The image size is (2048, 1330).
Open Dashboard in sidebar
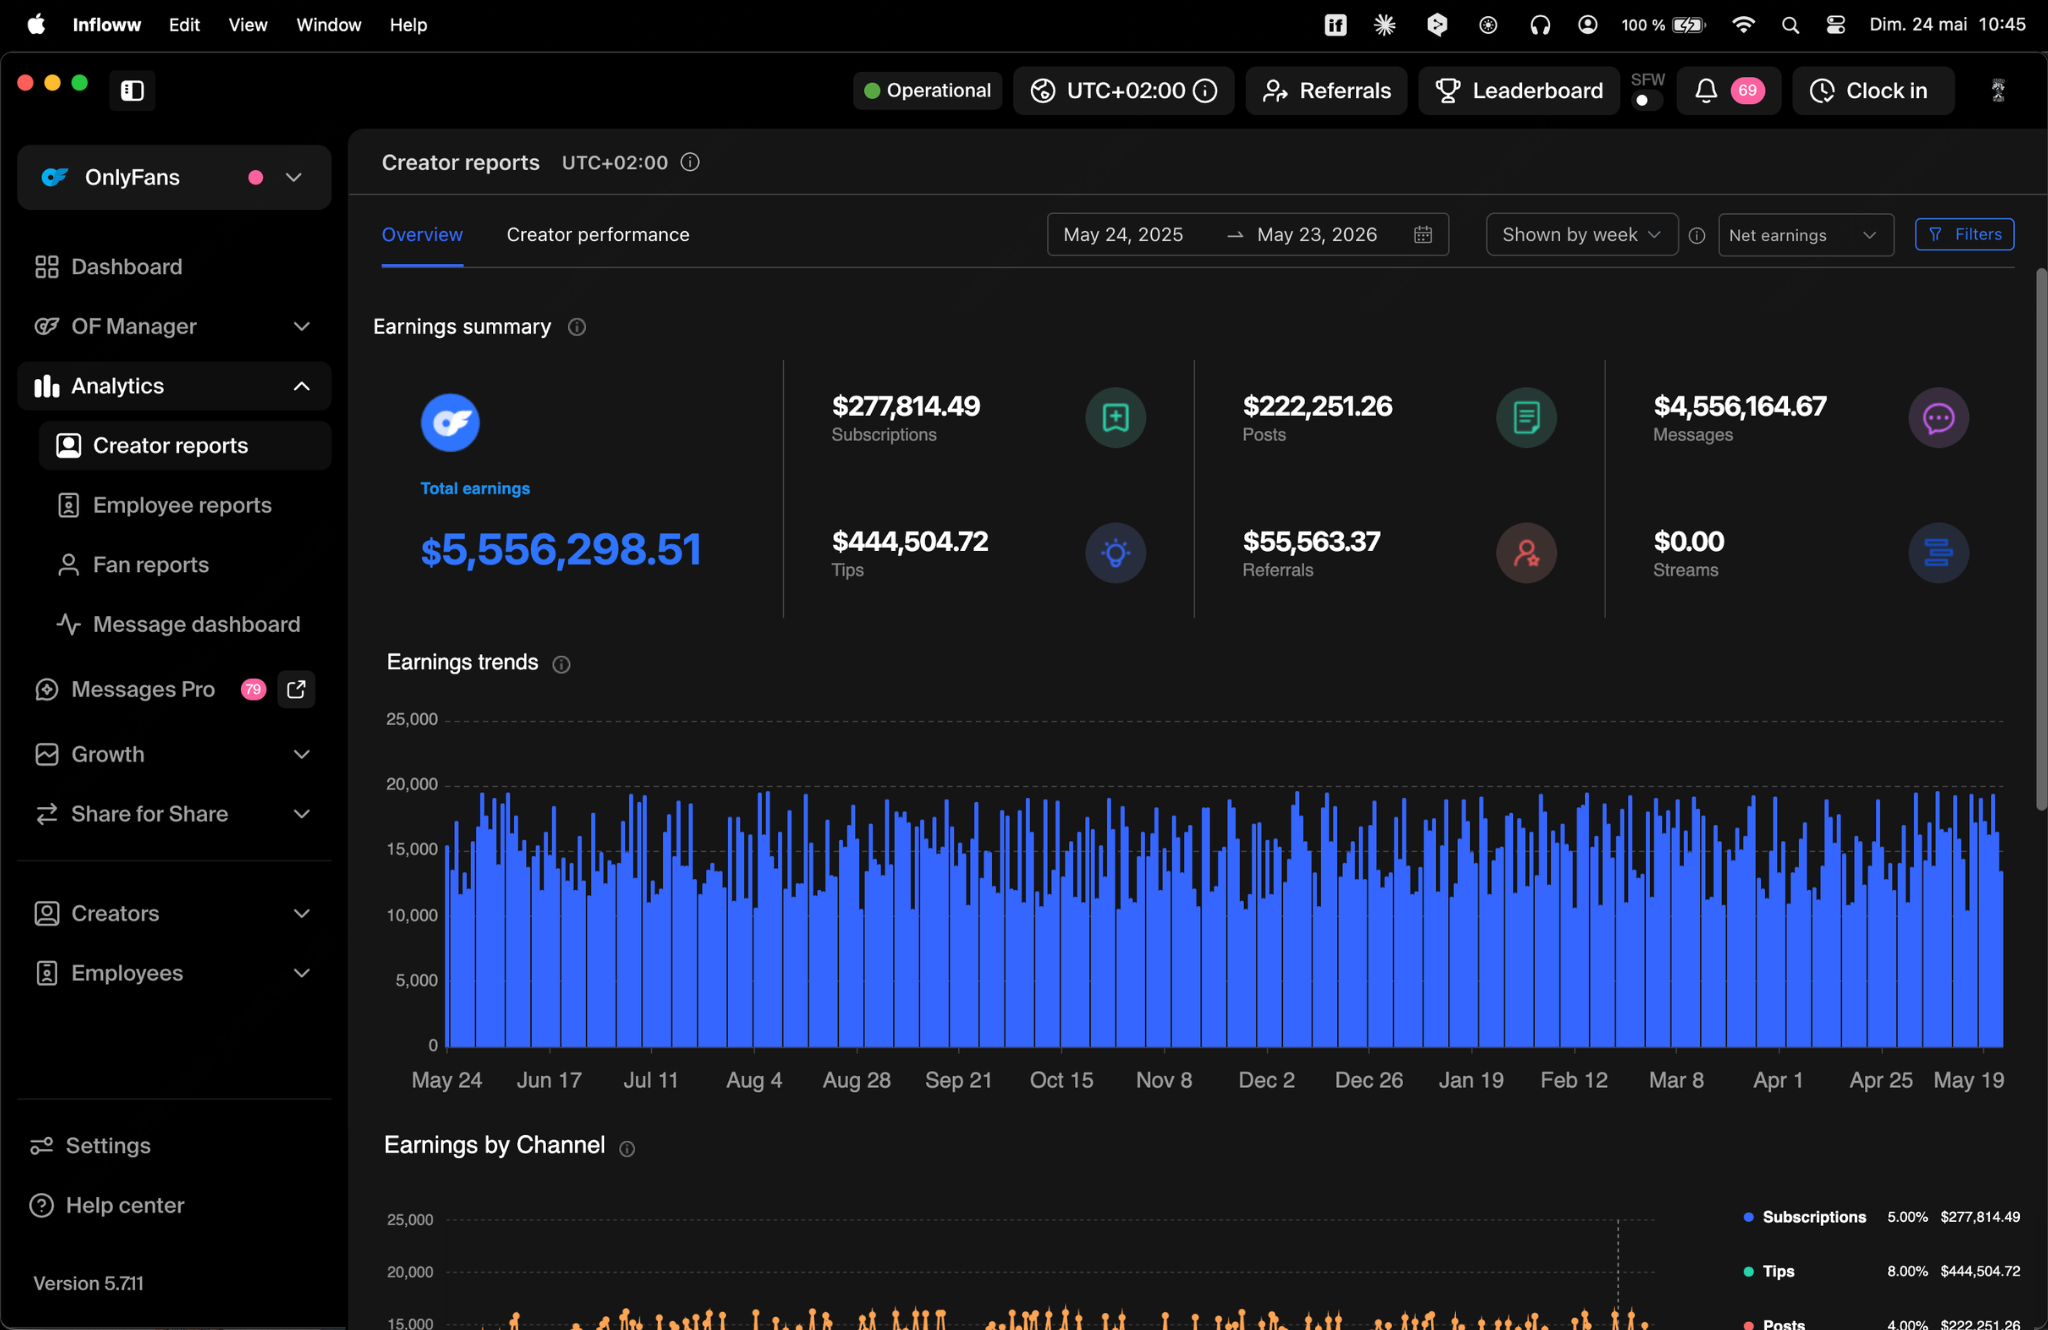click(174, 267)
